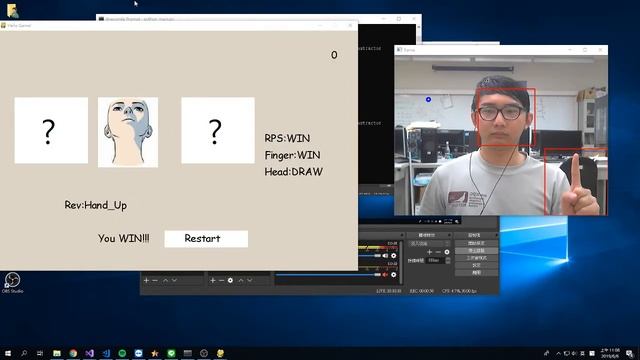Open Chrome from the taskbar
Viewport: 640px width, 360px height.
coord(73,353)
